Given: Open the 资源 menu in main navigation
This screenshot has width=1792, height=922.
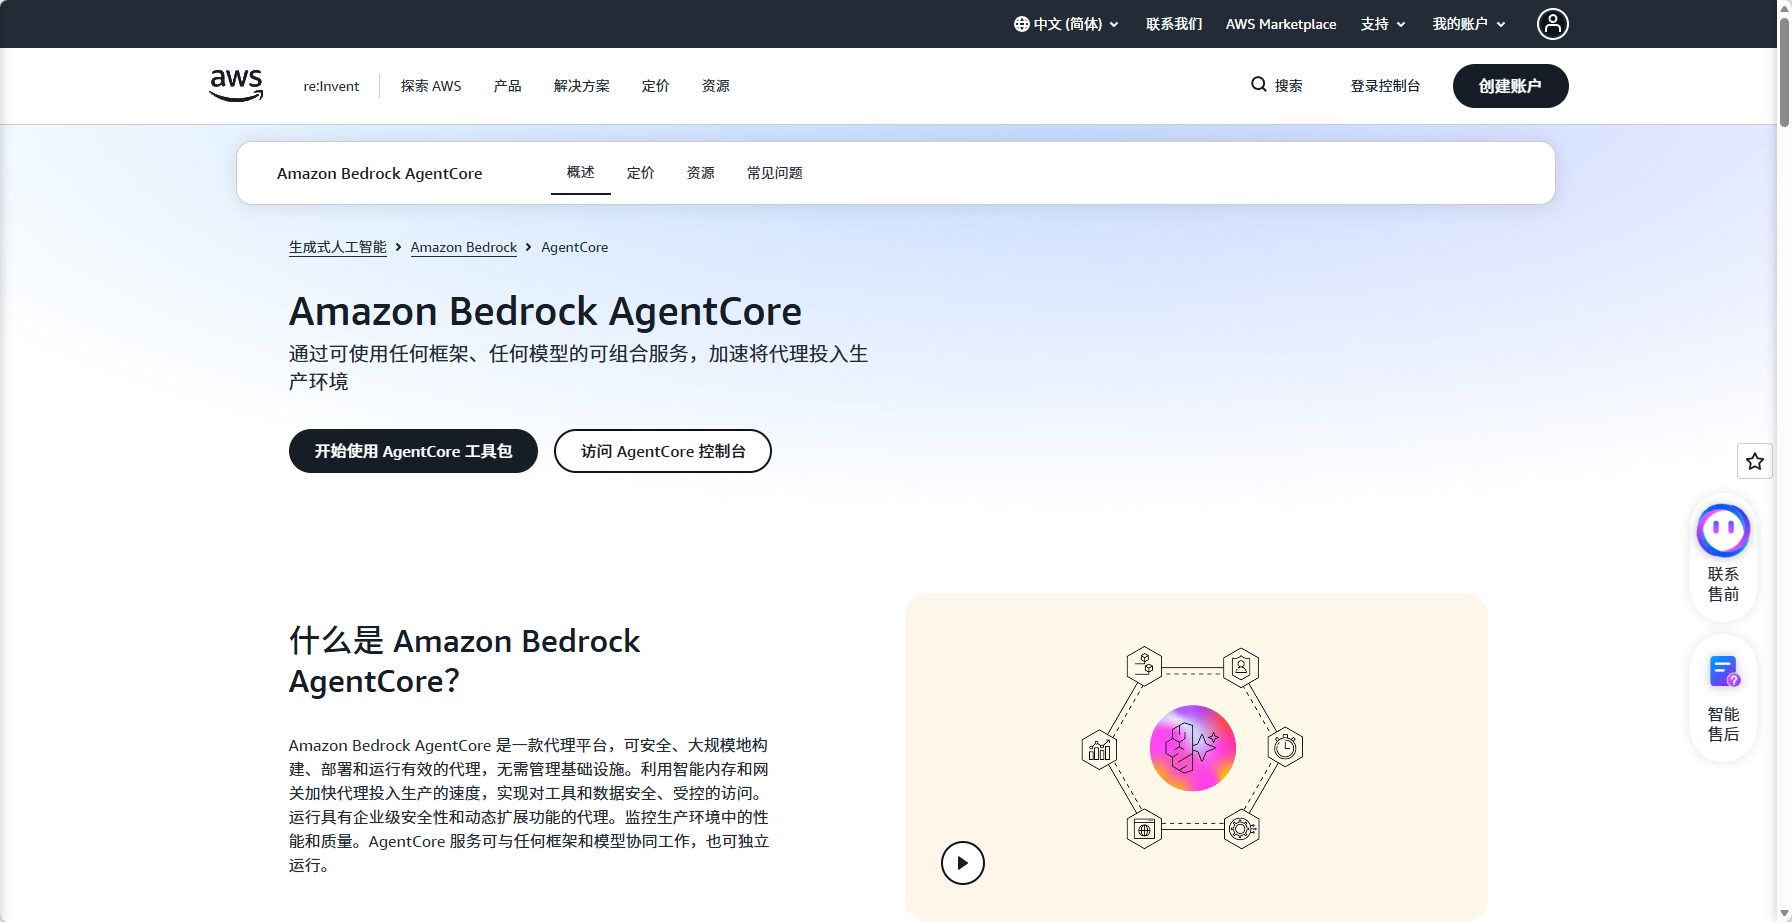Looking at the screenshot, I should click(x=715, y=86).
